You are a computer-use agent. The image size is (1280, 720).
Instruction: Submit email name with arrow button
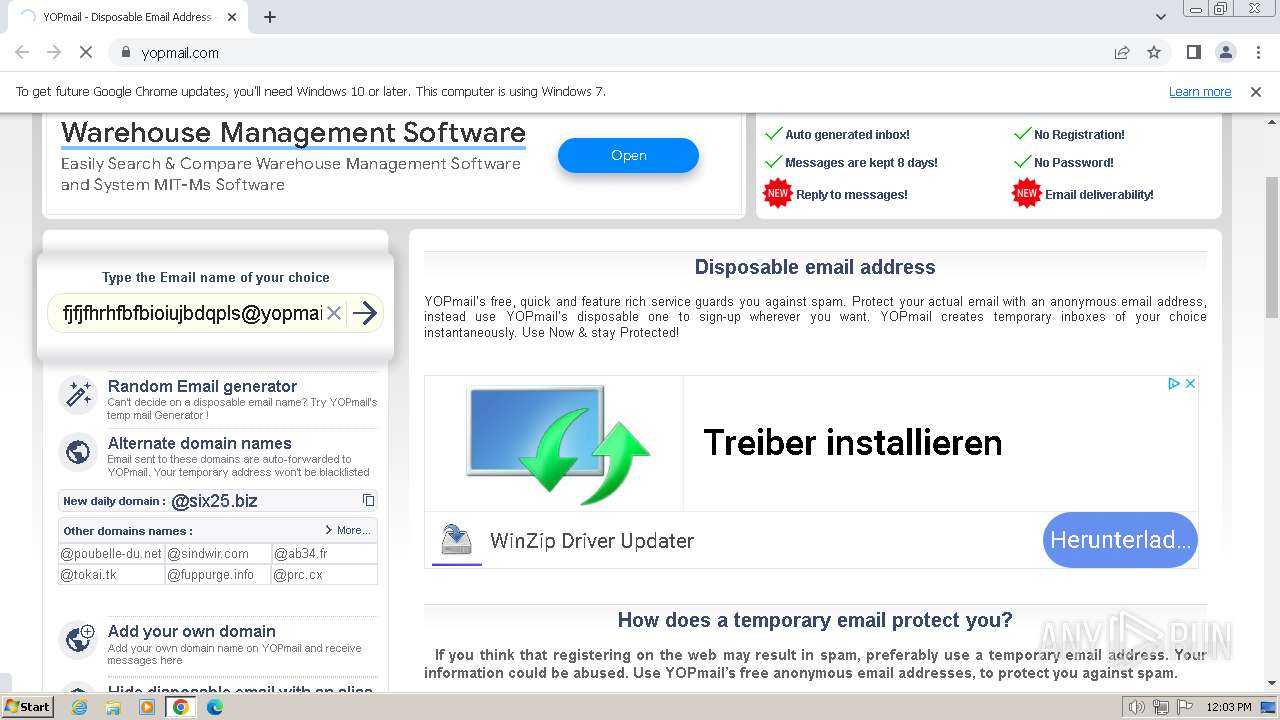(365, 313)
